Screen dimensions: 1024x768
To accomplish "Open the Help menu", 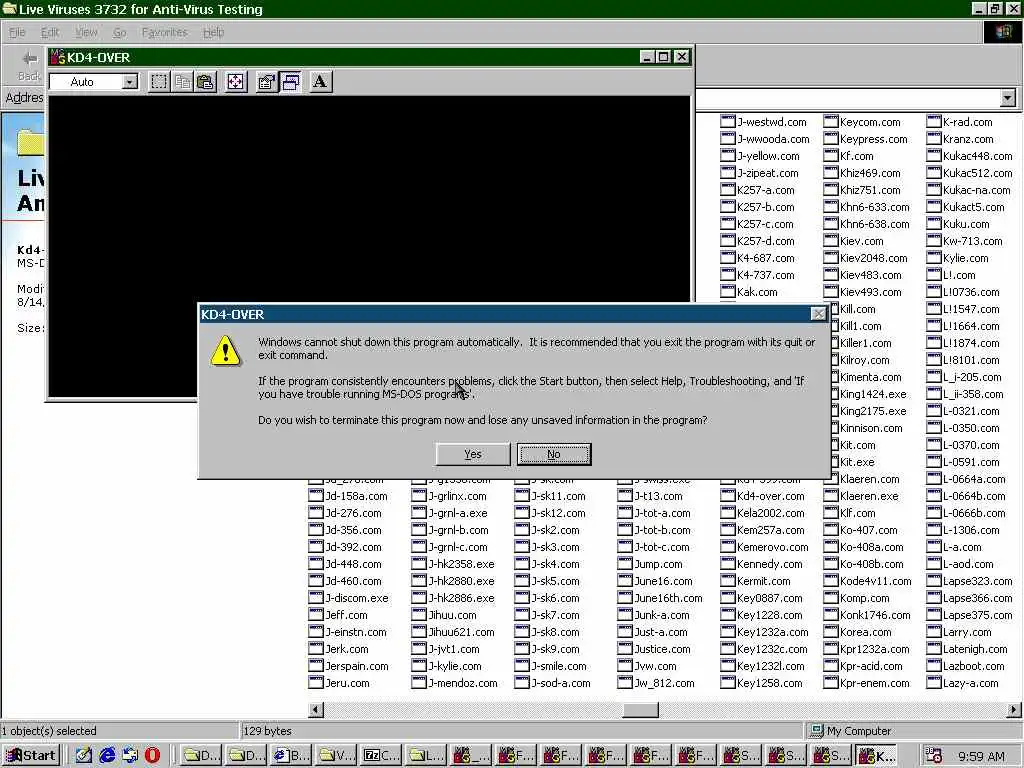I will pos(214,32).
